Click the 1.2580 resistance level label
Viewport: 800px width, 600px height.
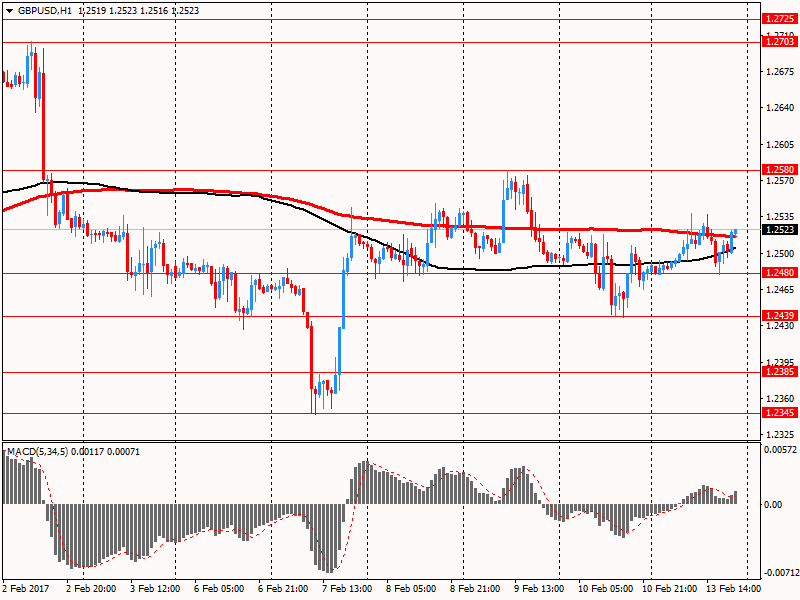coord(778,170)
